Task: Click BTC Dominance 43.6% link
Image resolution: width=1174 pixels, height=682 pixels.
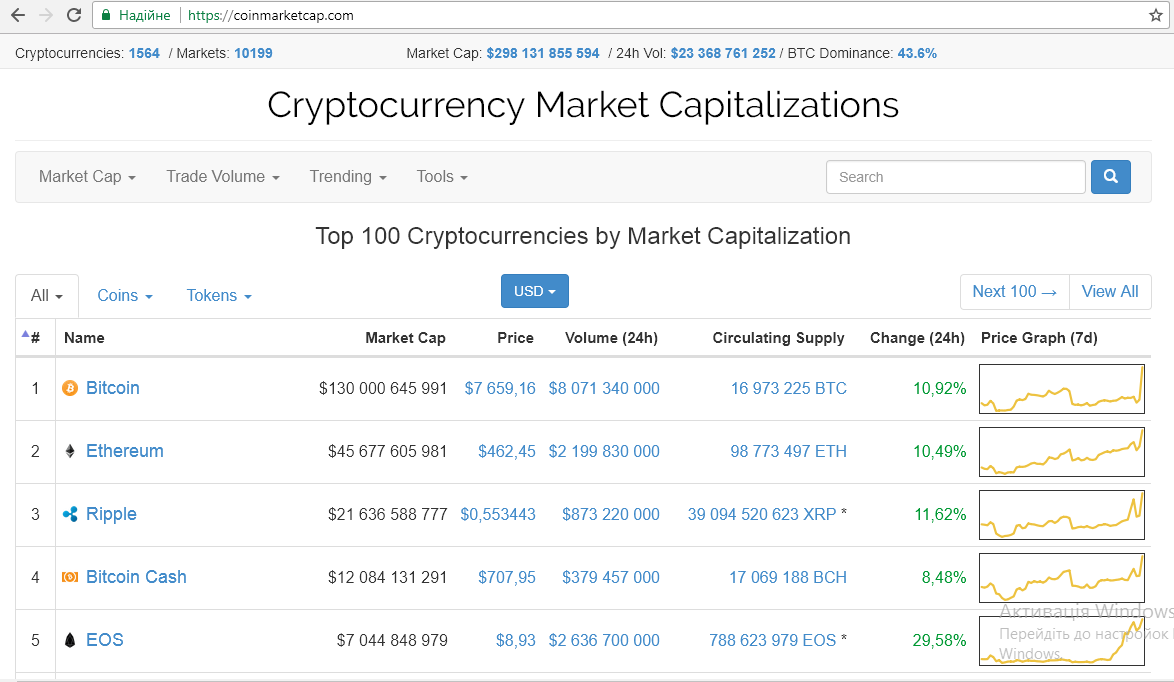Action: (x=917, y=53)
